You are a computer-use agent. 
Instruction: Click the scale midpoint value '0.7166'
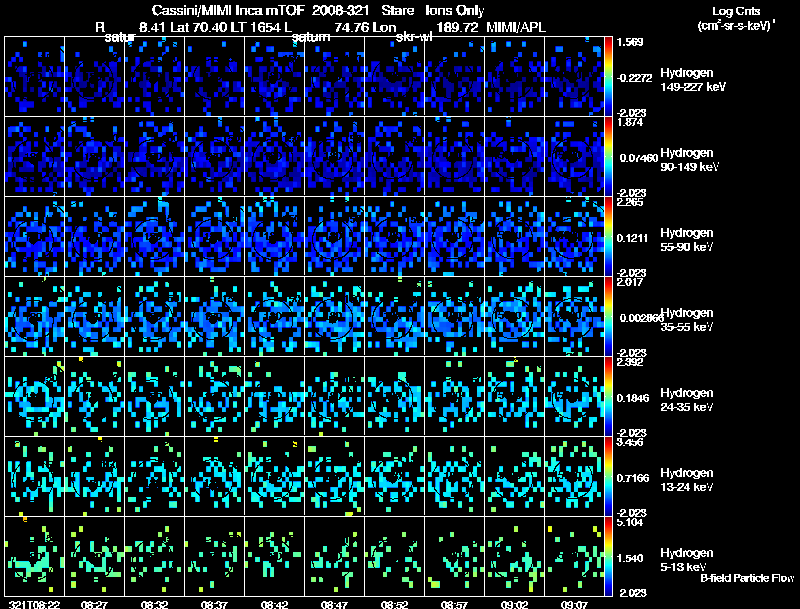click(633, 478)
